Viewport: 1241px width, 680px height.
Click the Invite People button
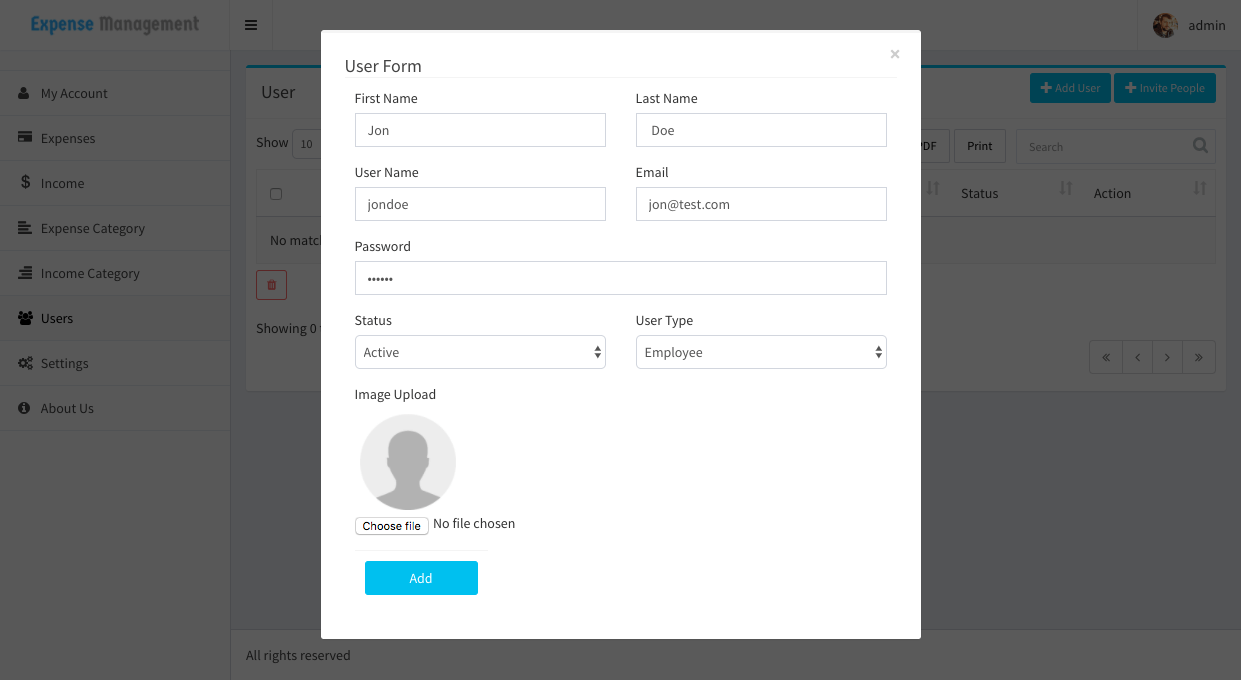coord(1165,88)
